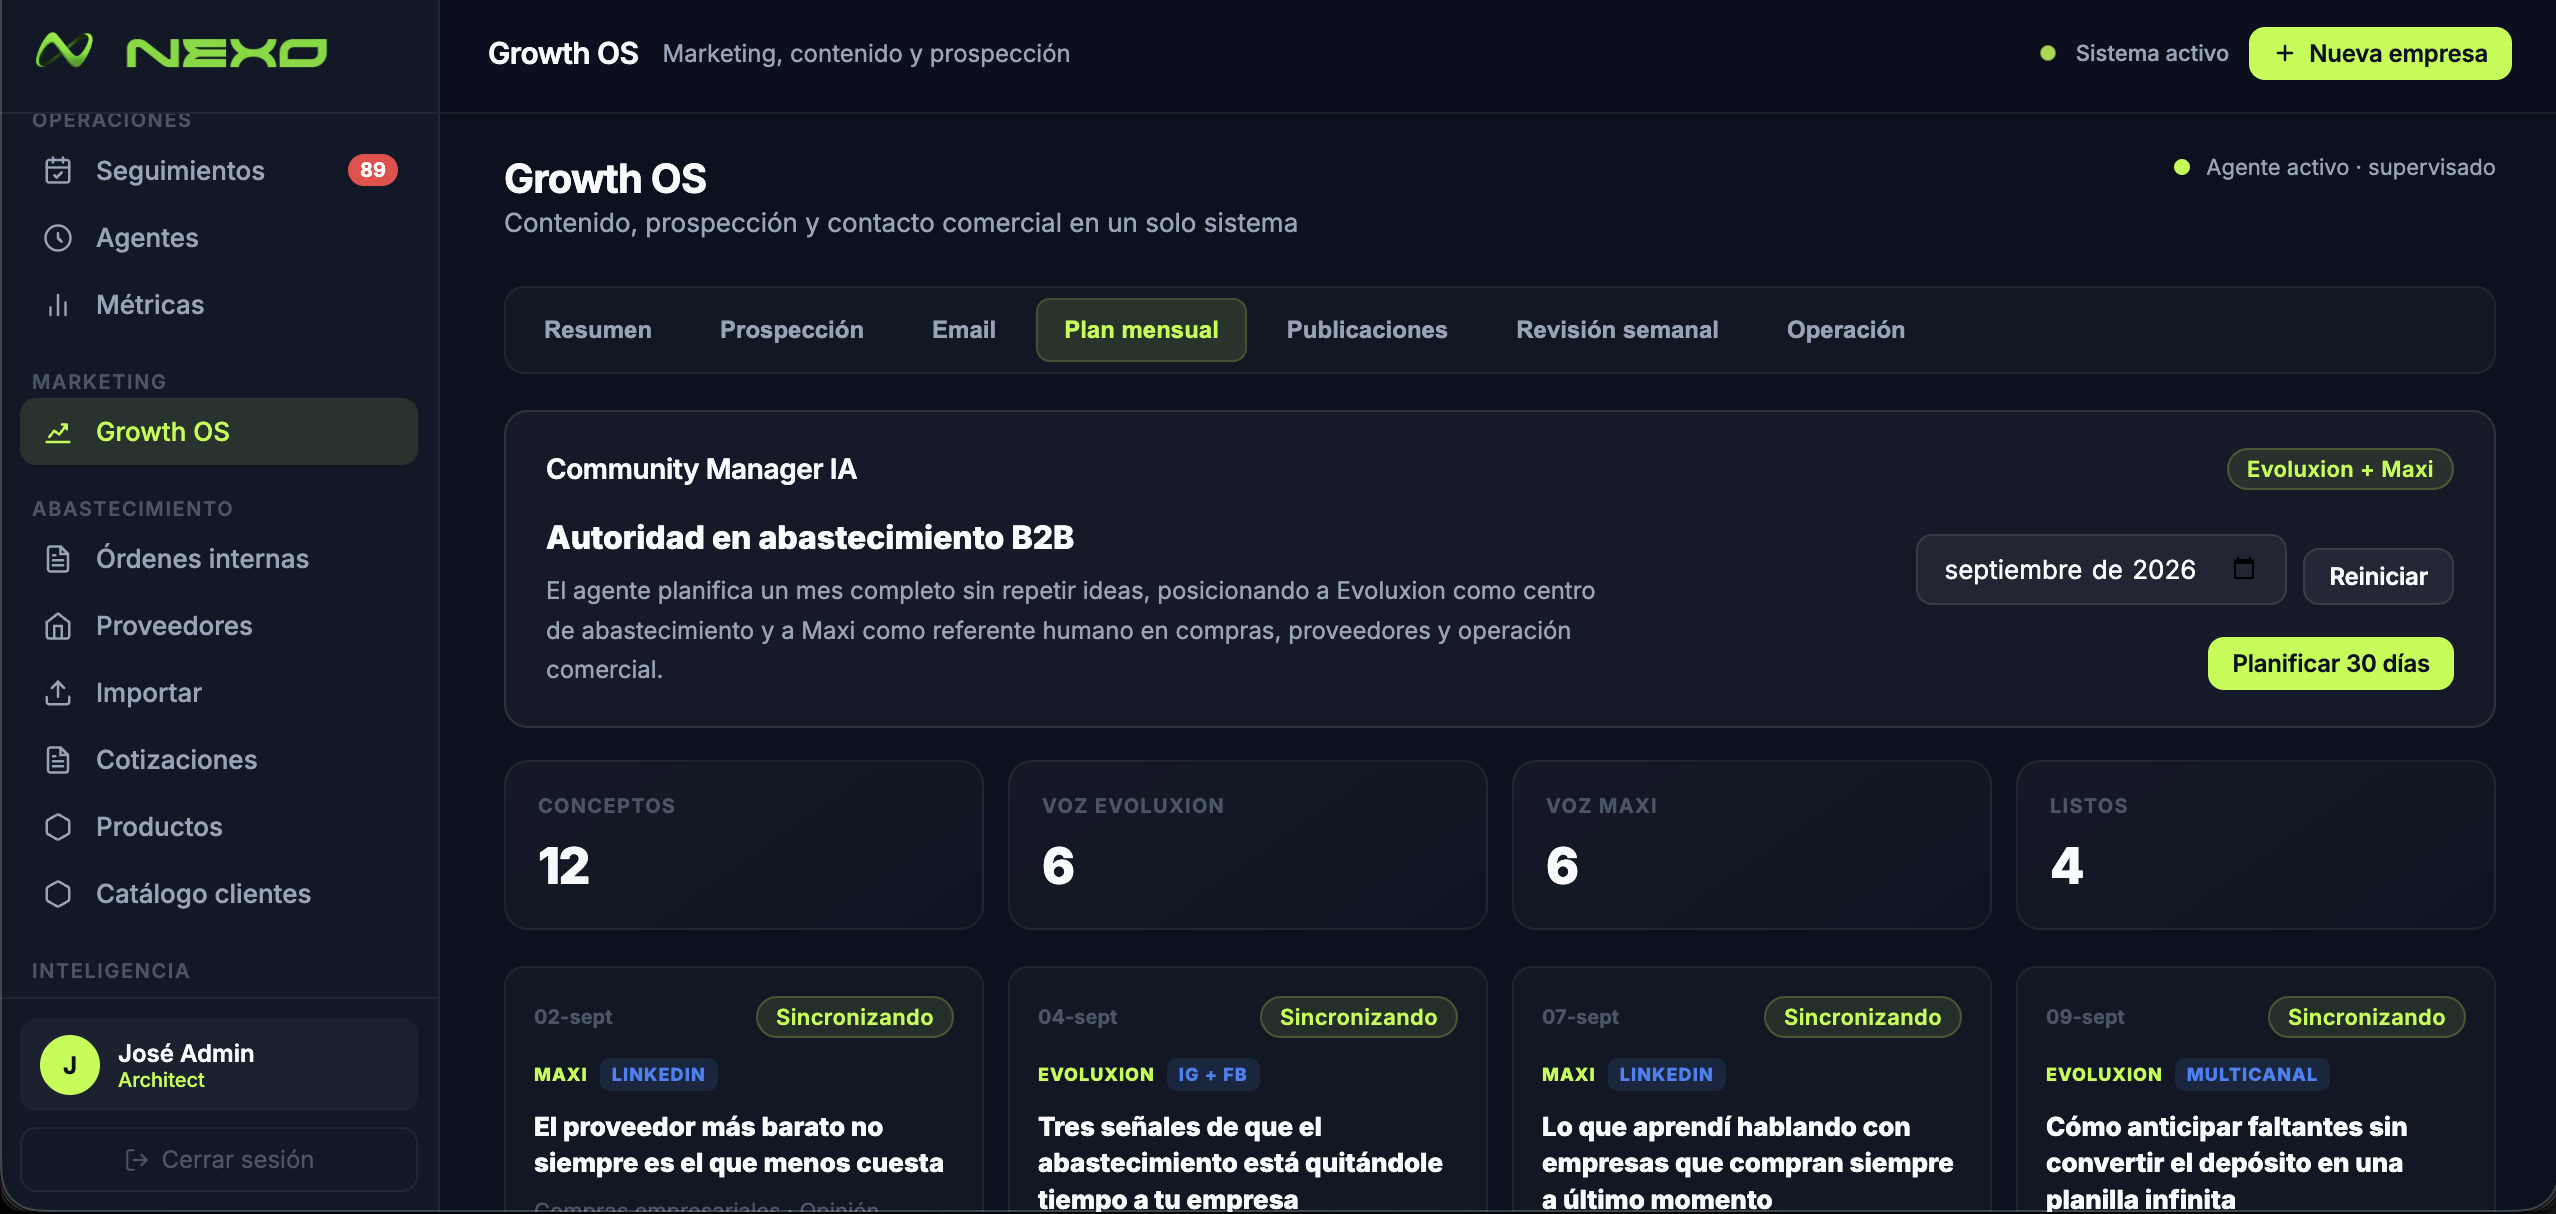Click Planificar 30 días button

pyautogui.click(x=2331, y=664)
